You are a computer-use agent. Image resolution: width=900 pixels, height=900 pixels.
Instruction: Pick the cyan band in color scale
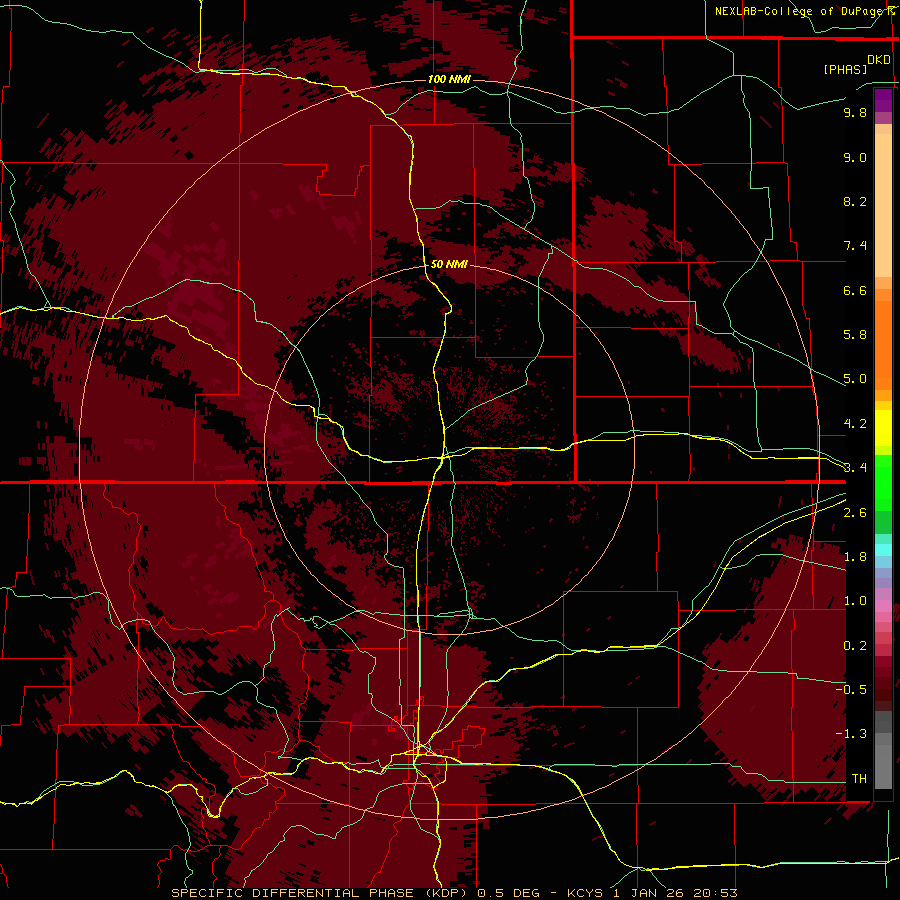(x=883, y=550)
